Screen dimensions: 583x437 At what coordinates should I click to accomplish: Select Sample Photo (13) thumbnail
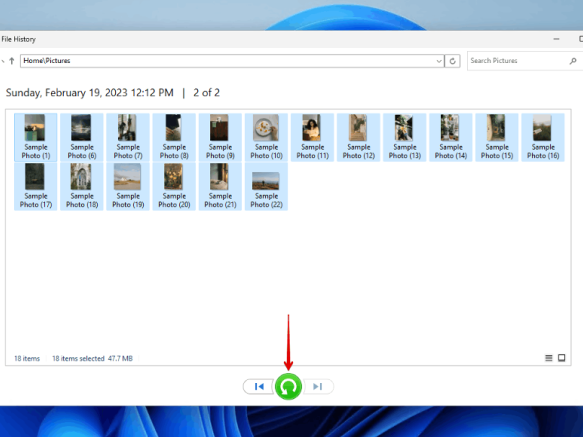(405, 137)
